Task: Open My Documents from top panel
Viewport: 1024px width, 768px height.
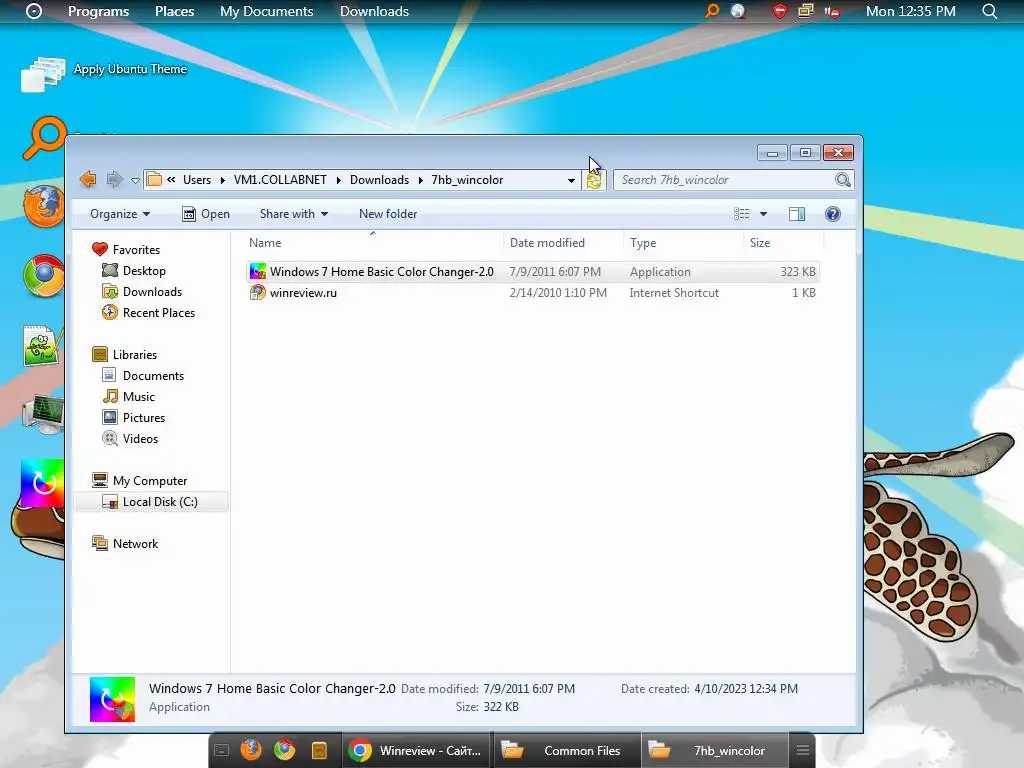Action: (x=266, y=11)
